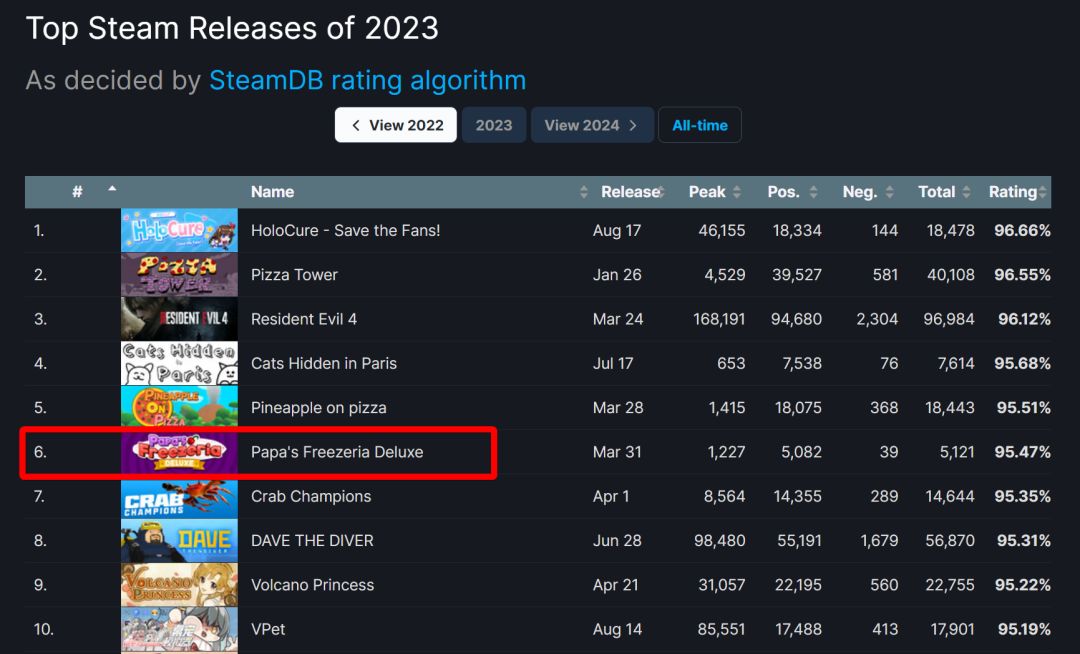Sort table by Name column header

(273, 192)
